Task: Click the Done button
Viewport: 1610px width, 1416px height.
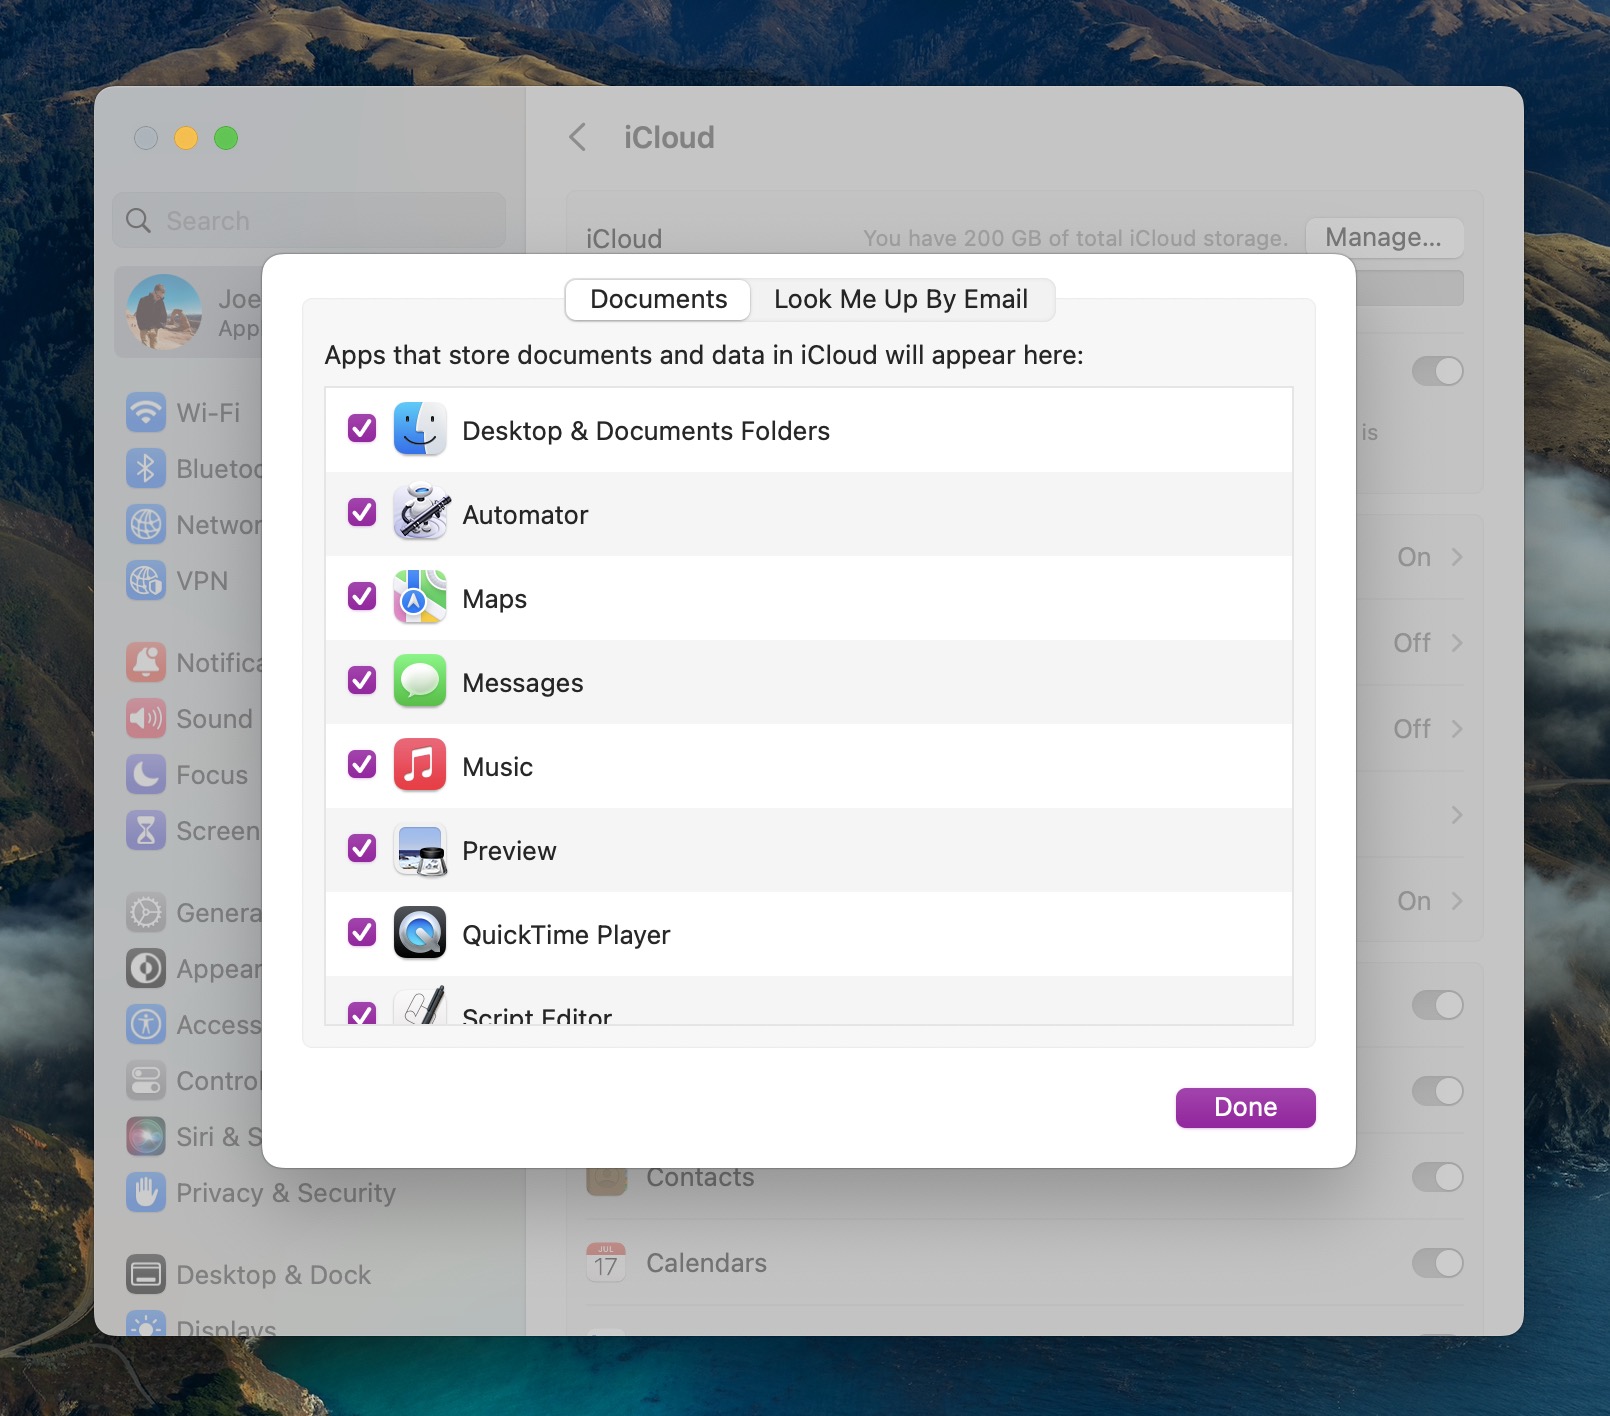Action: click(1245, 1107)
